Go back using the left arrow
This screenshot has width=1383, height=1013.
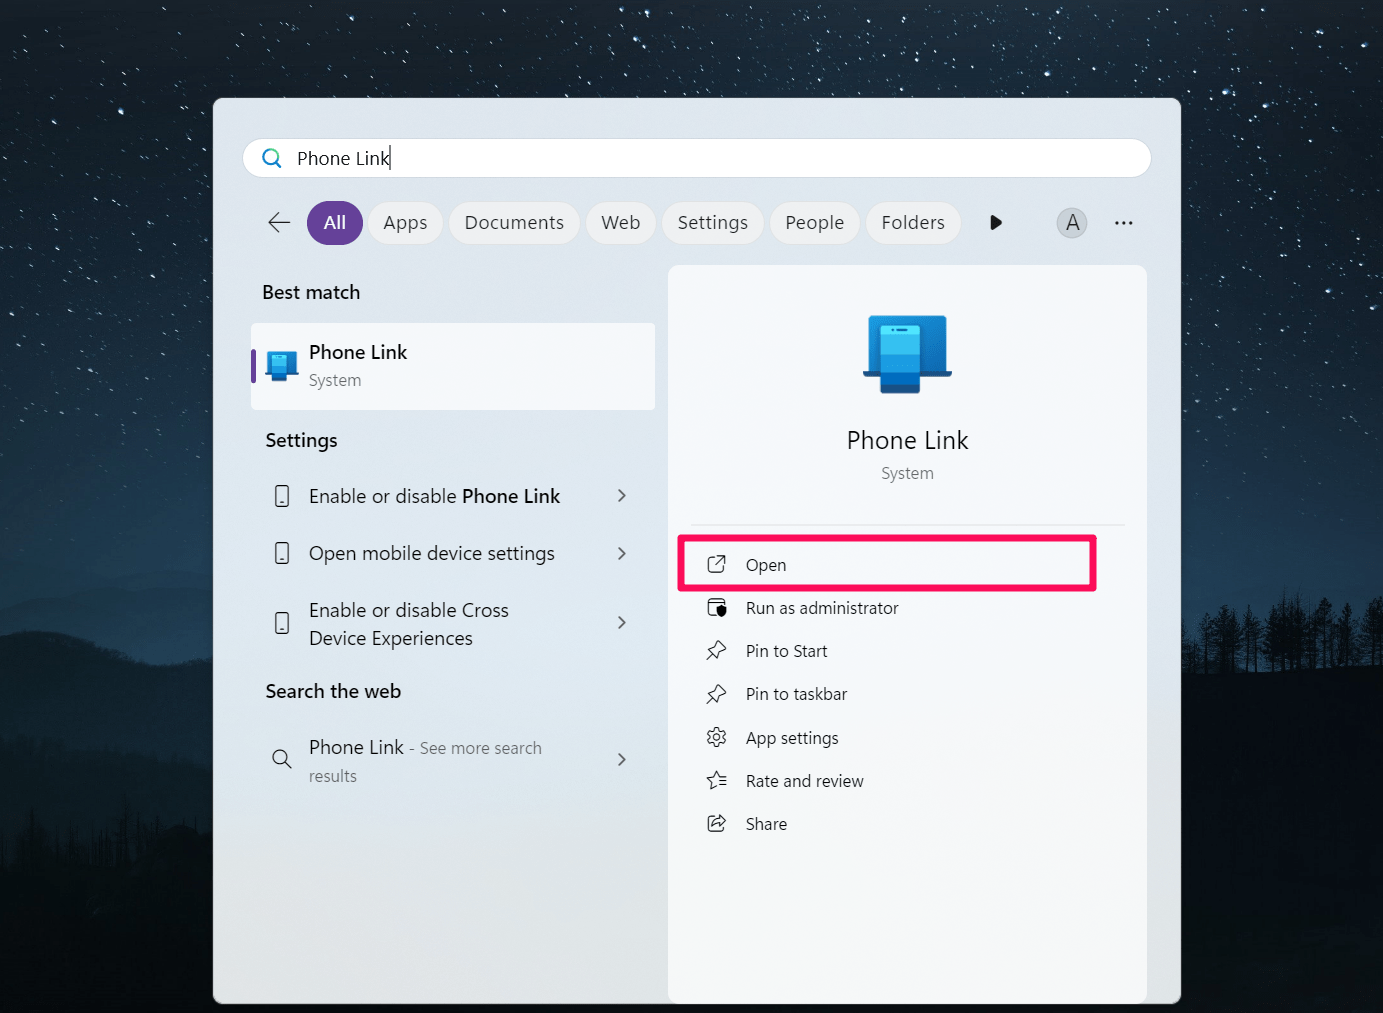279,222
